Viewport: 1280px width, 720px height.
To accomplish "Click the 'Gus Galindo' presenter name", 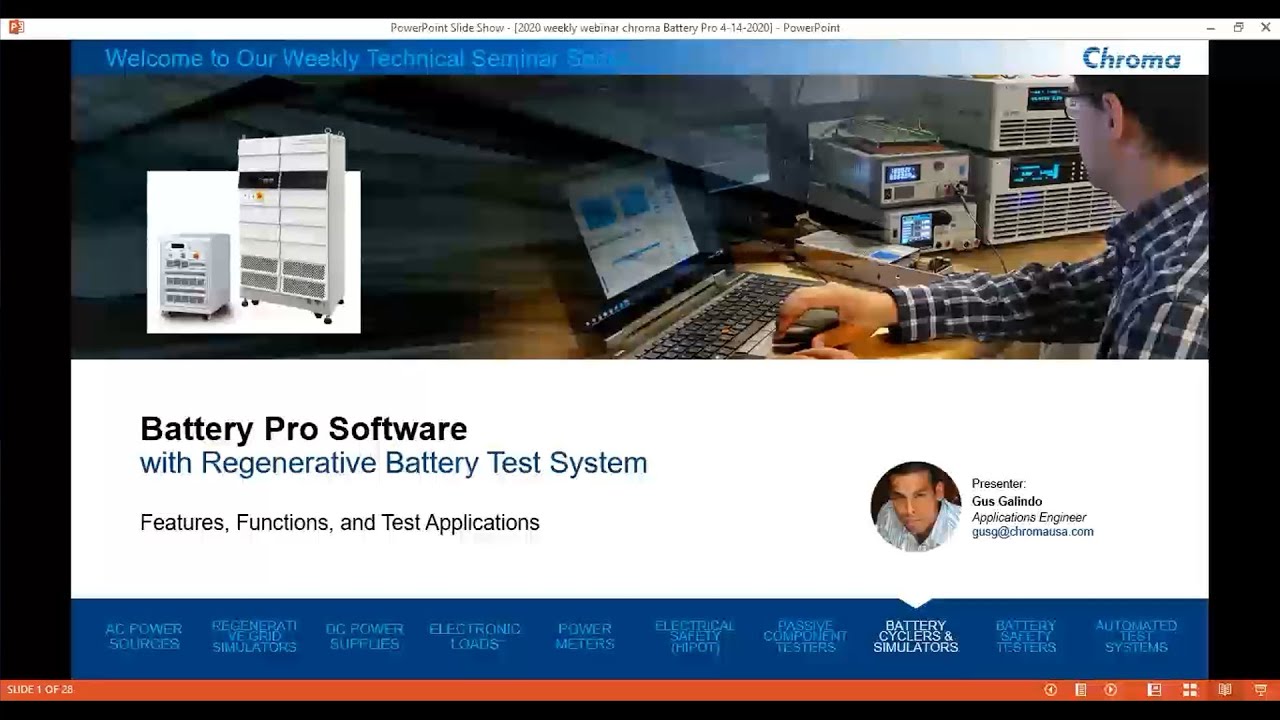I will [x=1007, y=502].
